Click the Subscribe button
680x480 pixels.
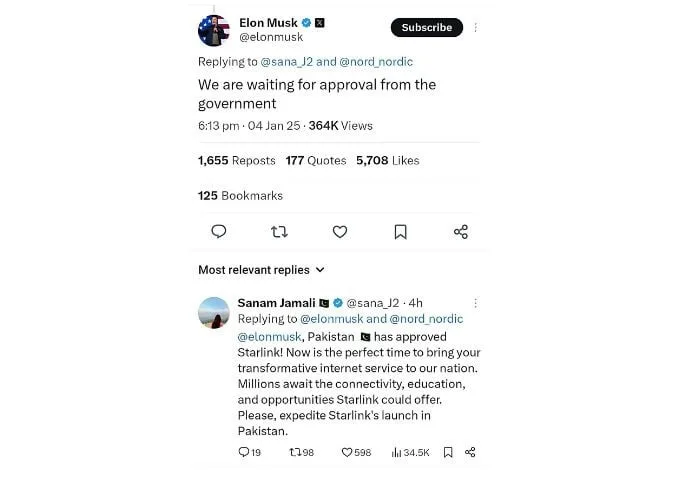point(427,28)
